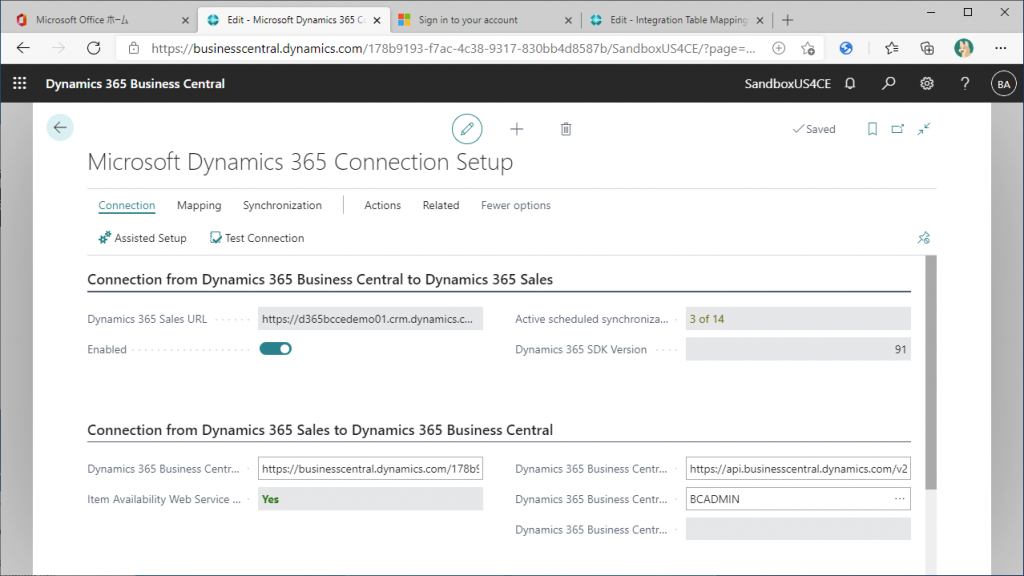Click the SandboxUS4CE environment name
This screenshot has height=576, width=1024.
coord(788,84)
